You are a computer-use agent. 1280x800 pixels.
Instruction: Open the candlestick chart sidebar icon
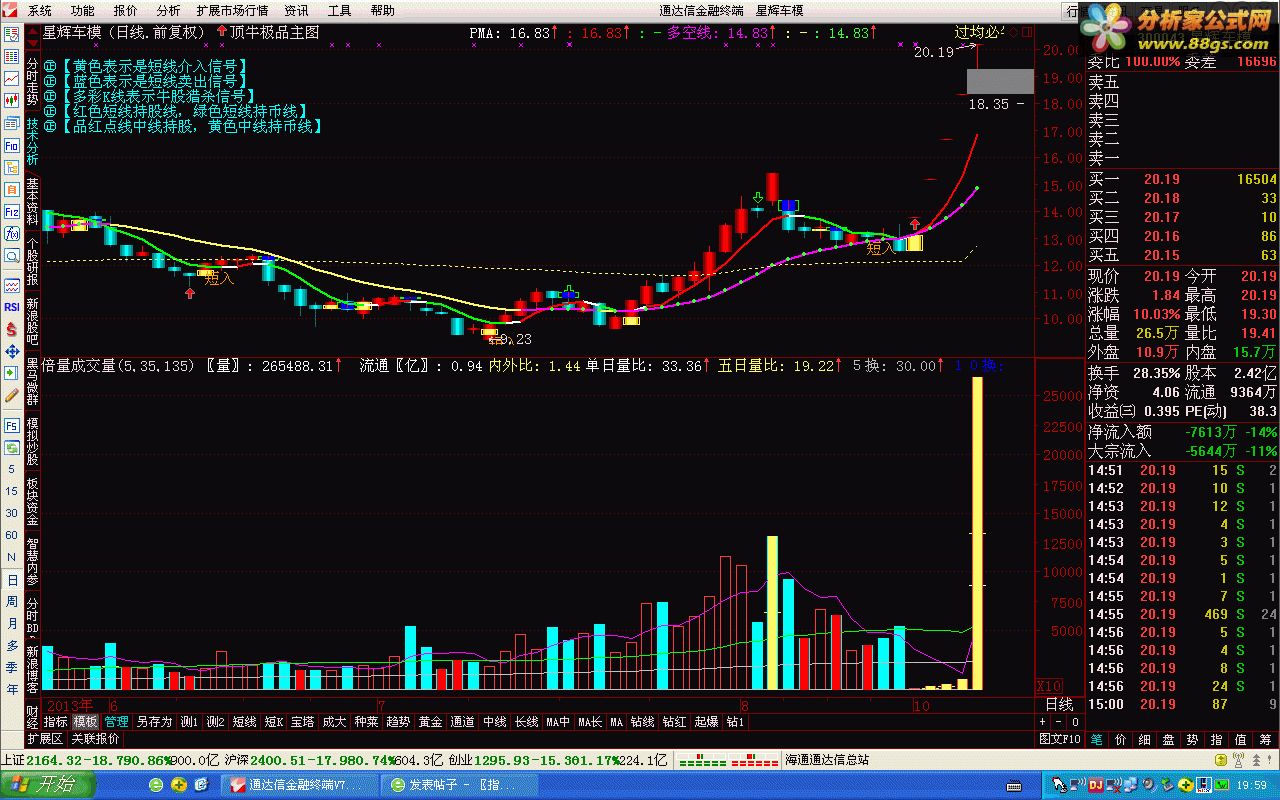click(x=11, y=100)
